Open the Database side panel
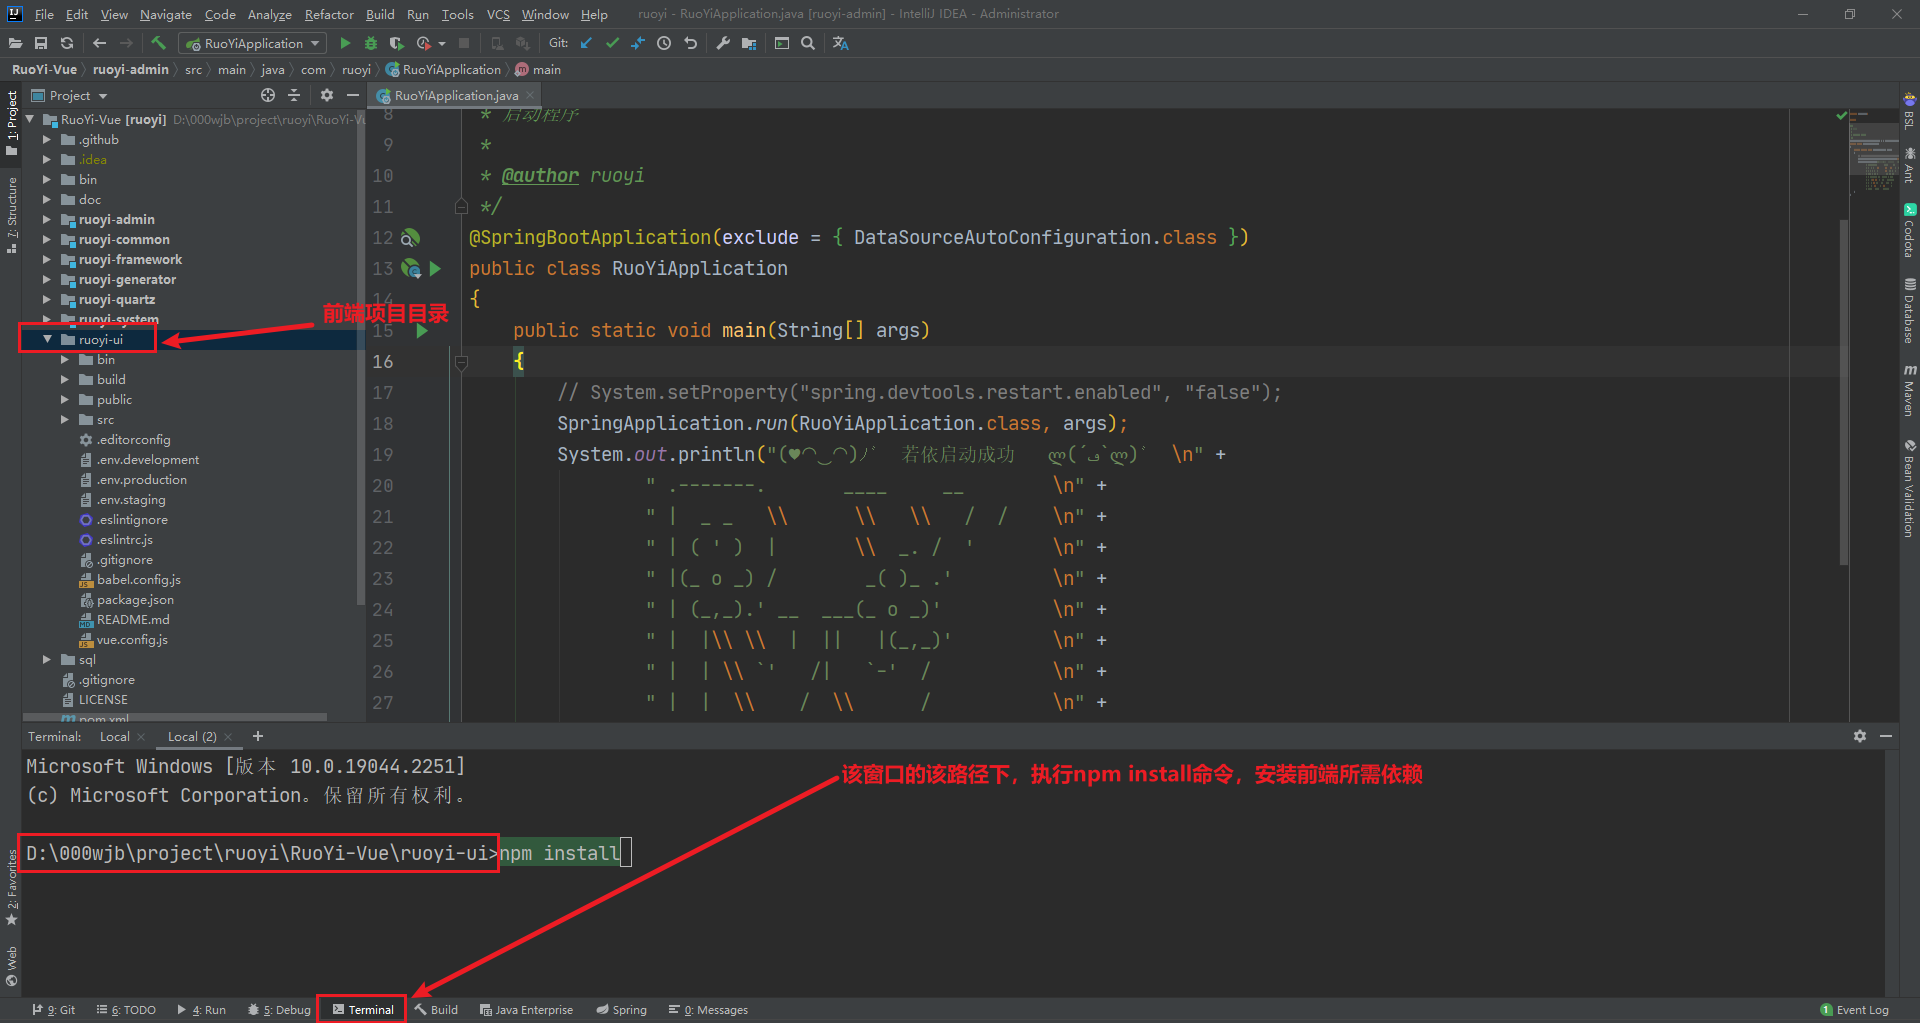The height and width of the screenshot is (1023, 1920). [x=1909, y=310]
